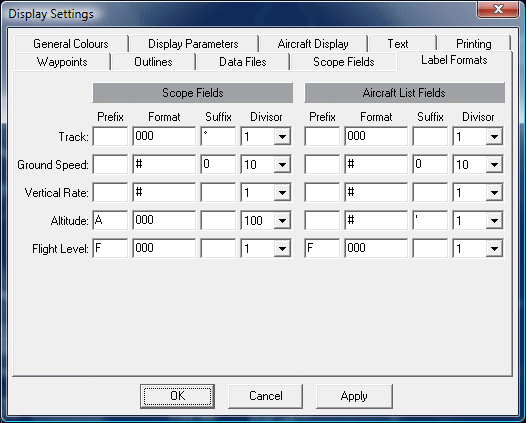527x423 pixels.
Task: Apply the label format changes
Action: point(354,396)
